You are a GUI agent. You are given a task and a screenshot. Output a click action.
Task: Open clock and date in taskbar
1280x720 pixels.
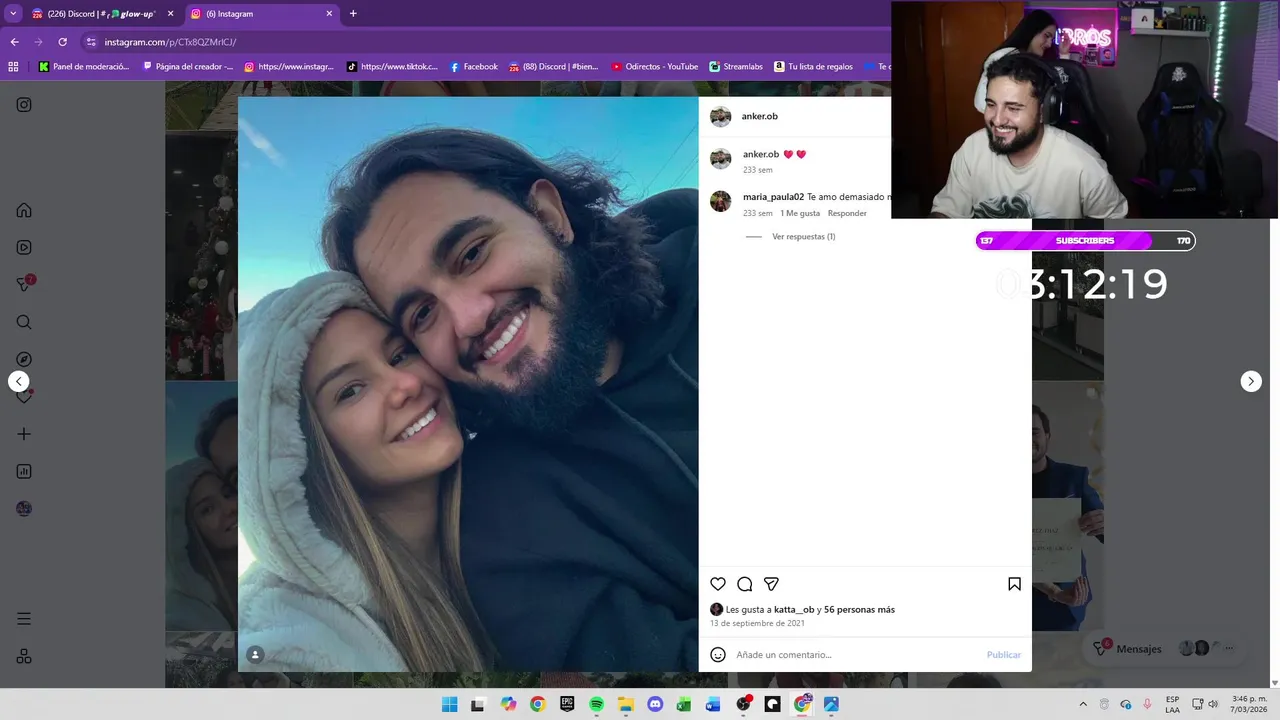point(1249,704)
